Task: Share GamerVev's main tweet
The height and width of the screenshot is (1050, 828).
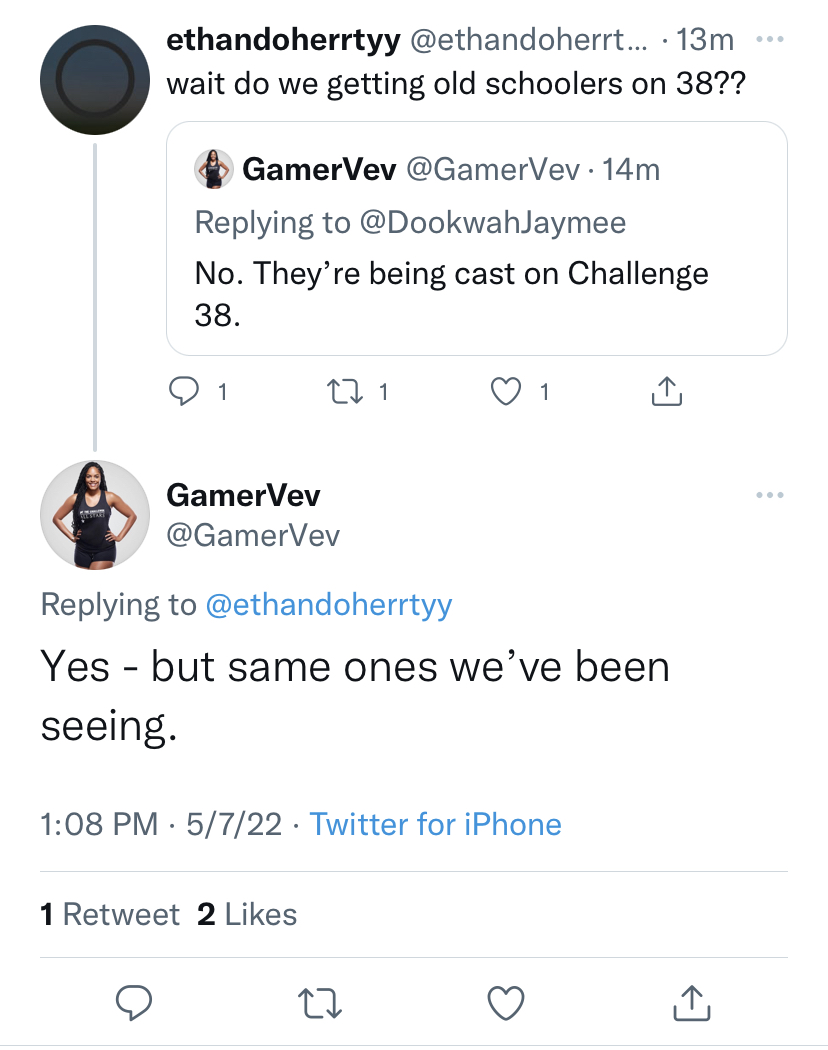Action: 691,1002
